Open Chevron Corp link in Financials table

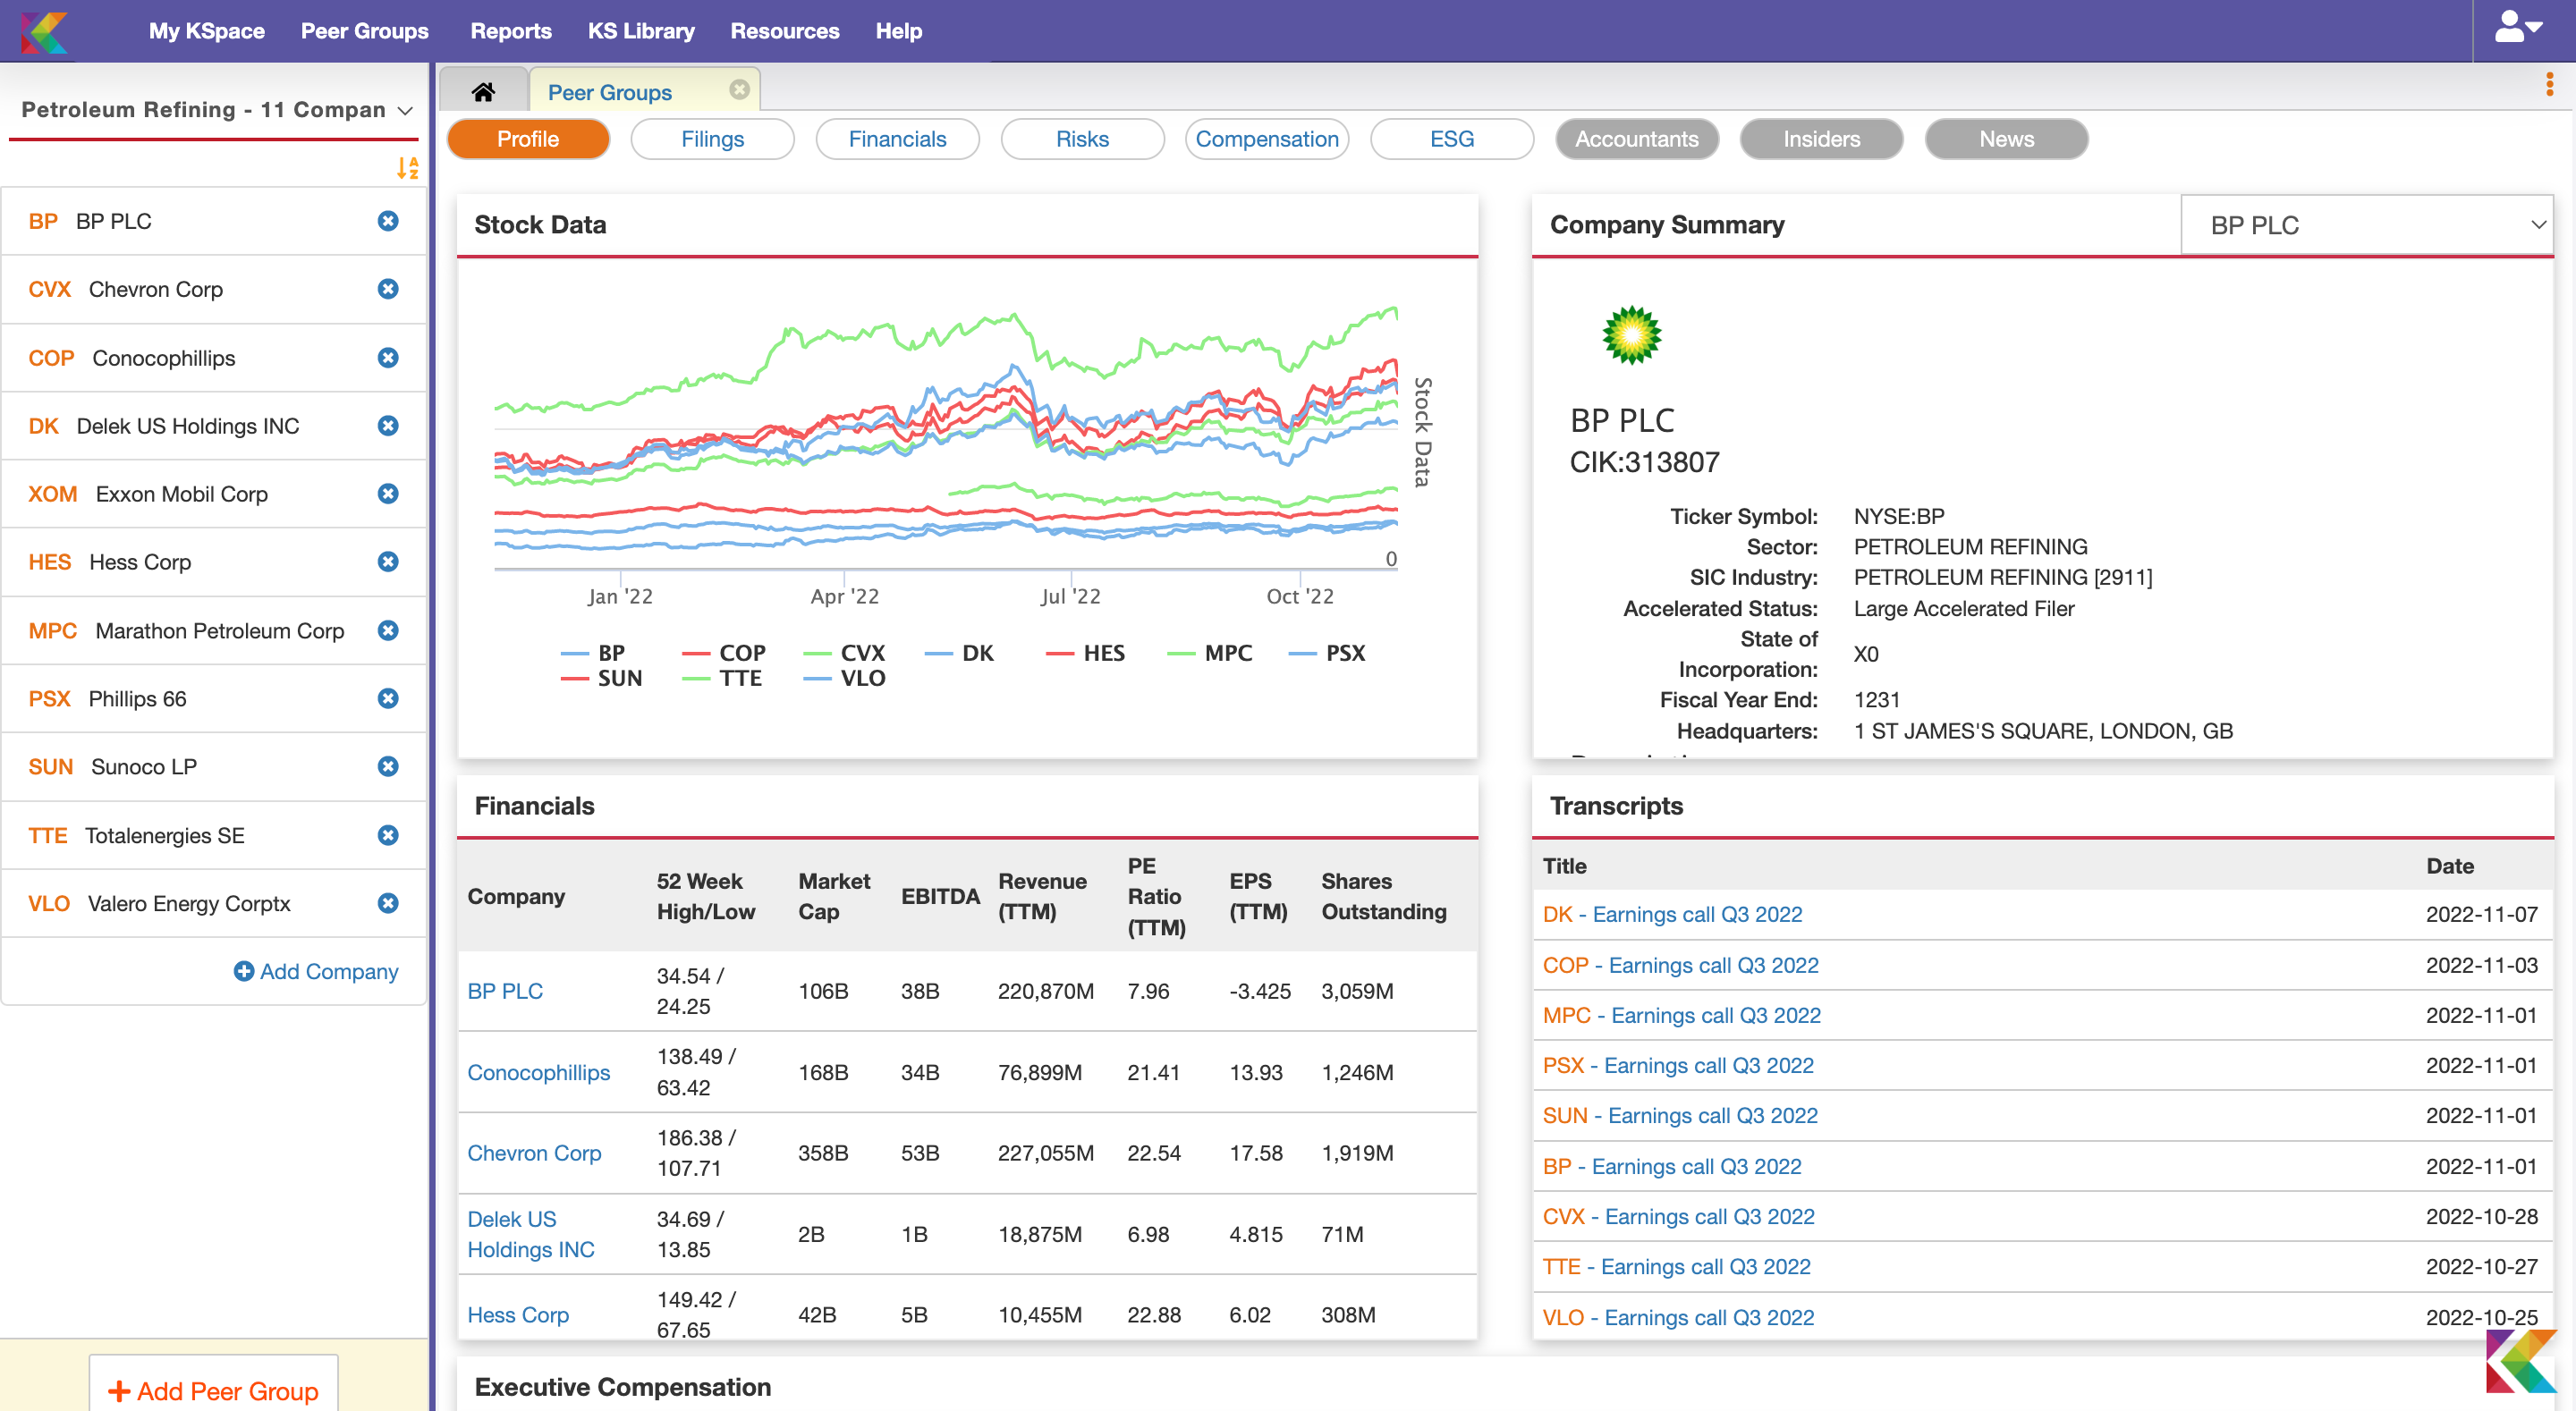pyautogui.click(x=534, y=1153)
